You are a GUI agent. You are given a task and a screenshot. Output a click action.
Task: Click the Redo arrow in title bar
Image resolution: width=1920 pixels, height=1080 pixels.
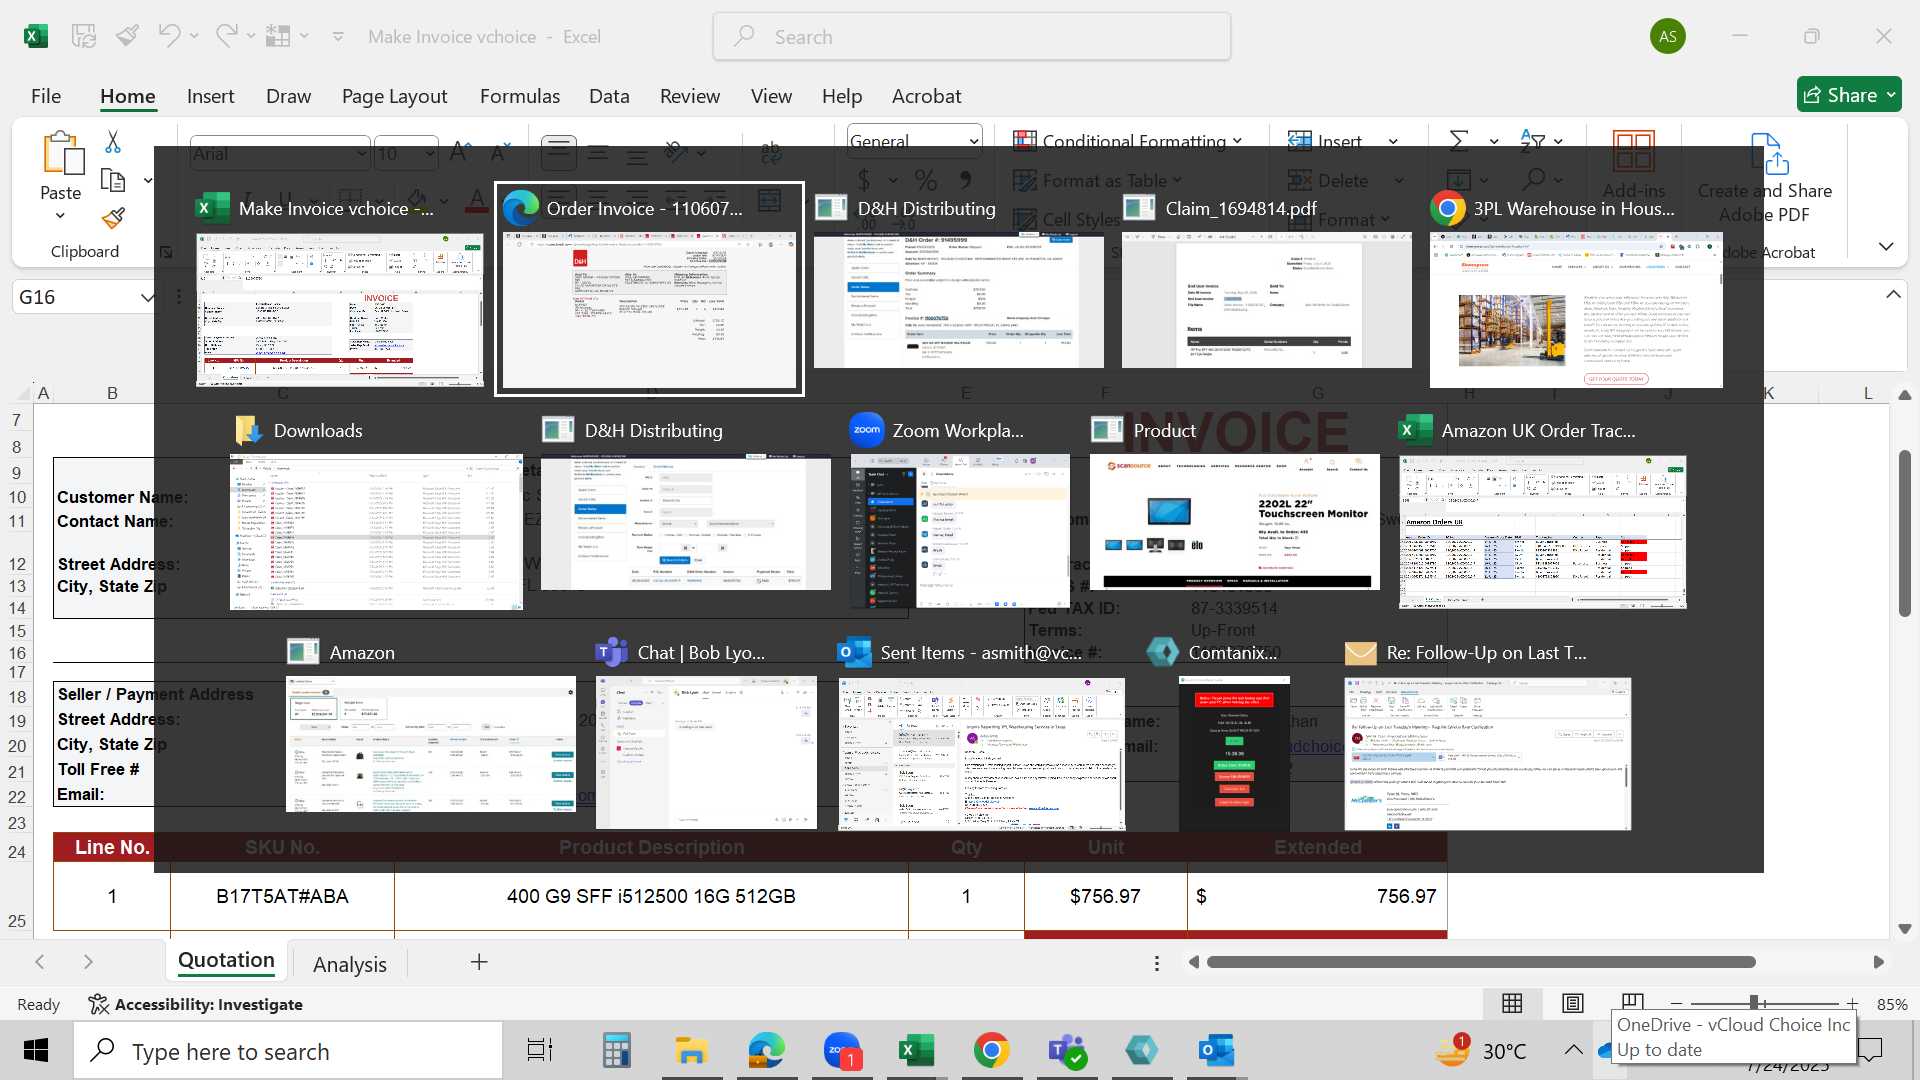[x=227, y=36]
